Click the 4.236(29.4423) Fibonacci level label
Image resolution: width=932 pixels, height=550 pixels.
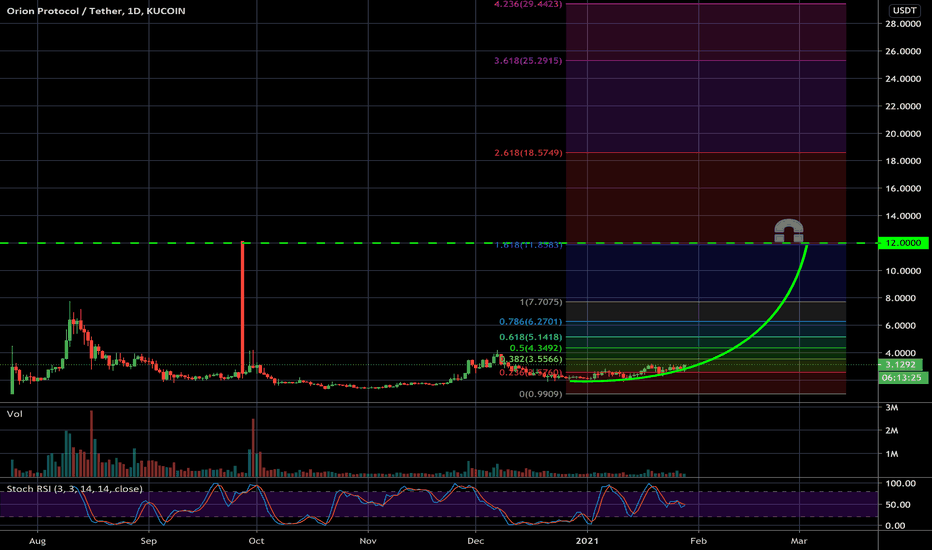pos(528,4)
